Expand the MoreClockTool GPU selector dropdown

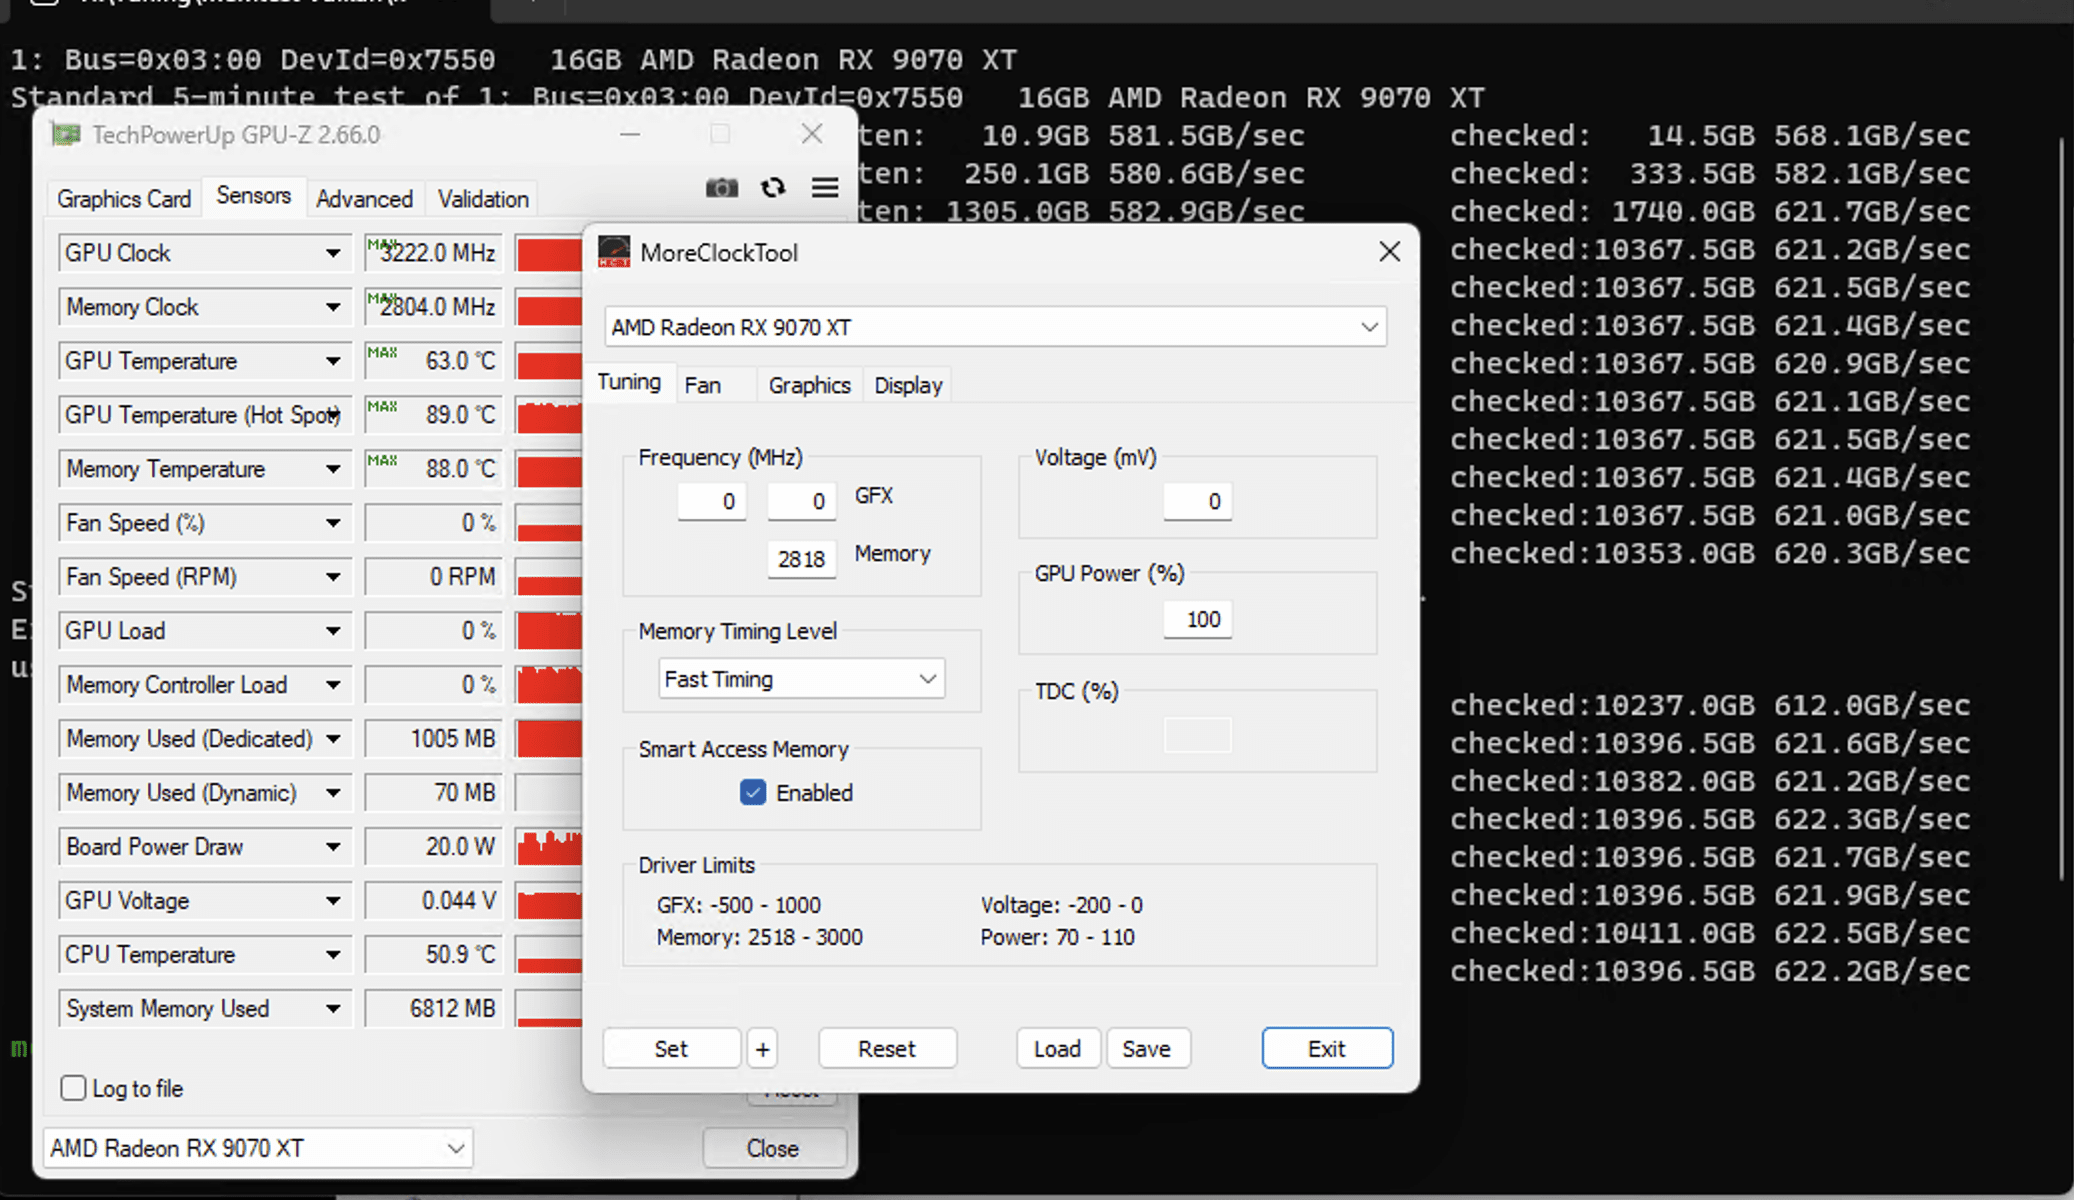pyautogui.click(x=995, y=327)
